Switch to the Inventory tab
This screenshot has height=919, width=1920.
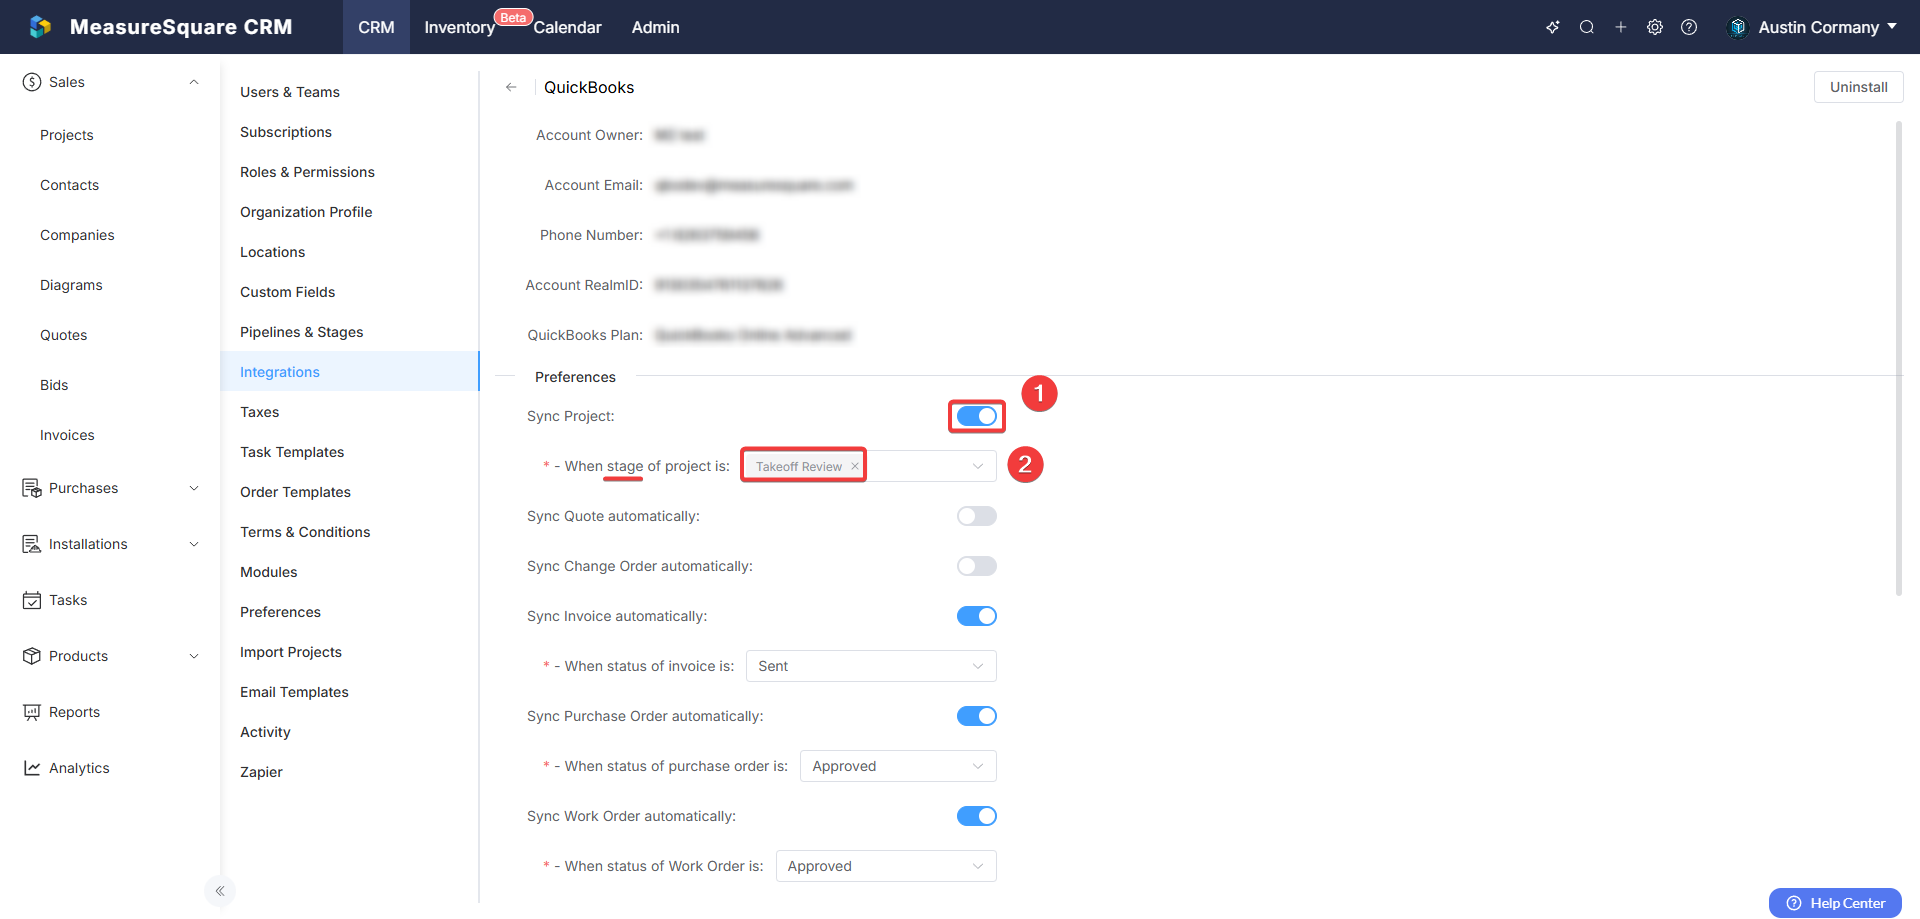point(460,27)
